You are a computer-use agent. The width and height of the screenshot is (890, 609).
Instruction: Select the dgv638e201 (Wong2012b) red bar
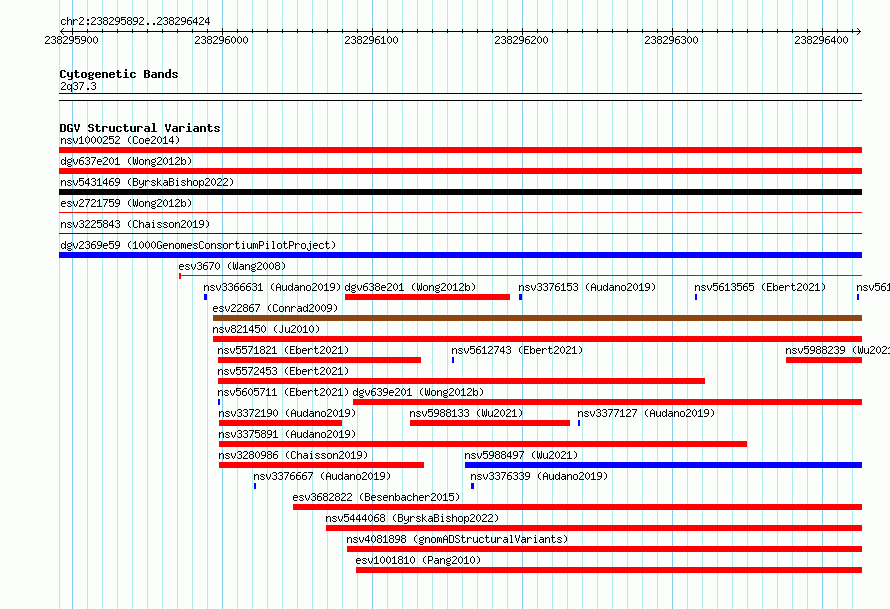point(427,297)
